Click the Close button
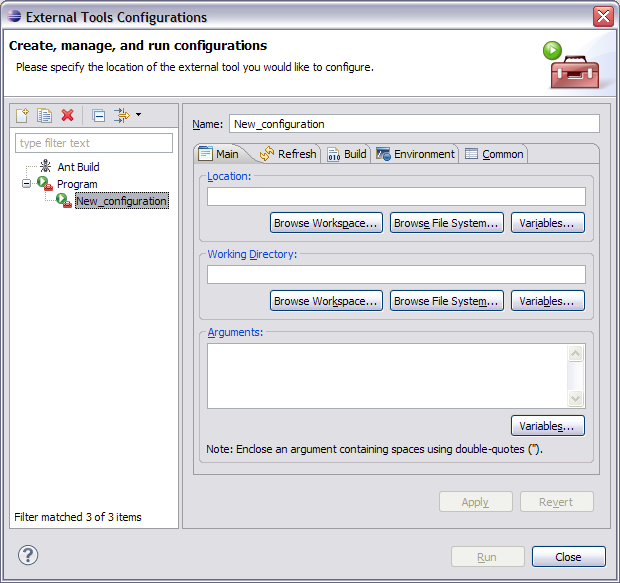 coord(569,556)
